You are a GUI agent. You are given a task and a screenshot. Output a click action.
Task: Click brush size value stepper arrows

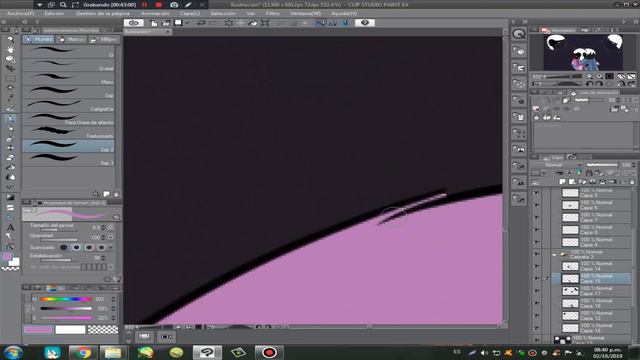pos(103,227)
